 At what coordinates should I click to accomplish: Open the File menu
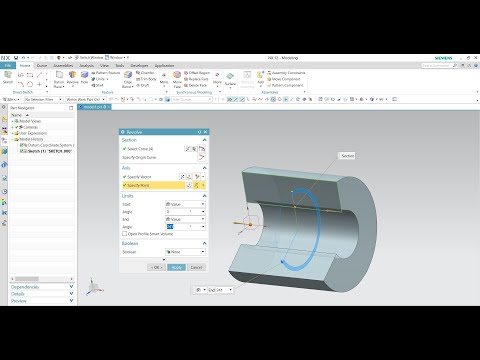8,65
